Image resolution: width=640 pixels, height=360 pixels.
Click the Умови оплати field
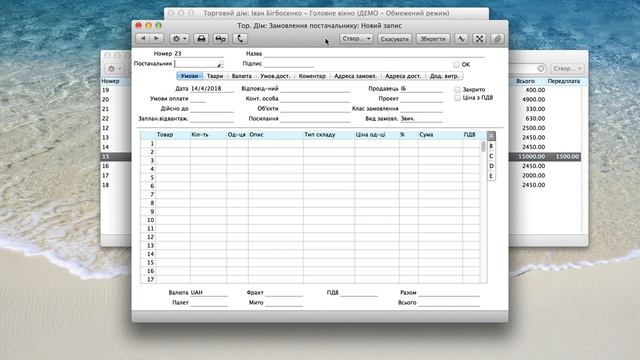click(x=198, y=99)
